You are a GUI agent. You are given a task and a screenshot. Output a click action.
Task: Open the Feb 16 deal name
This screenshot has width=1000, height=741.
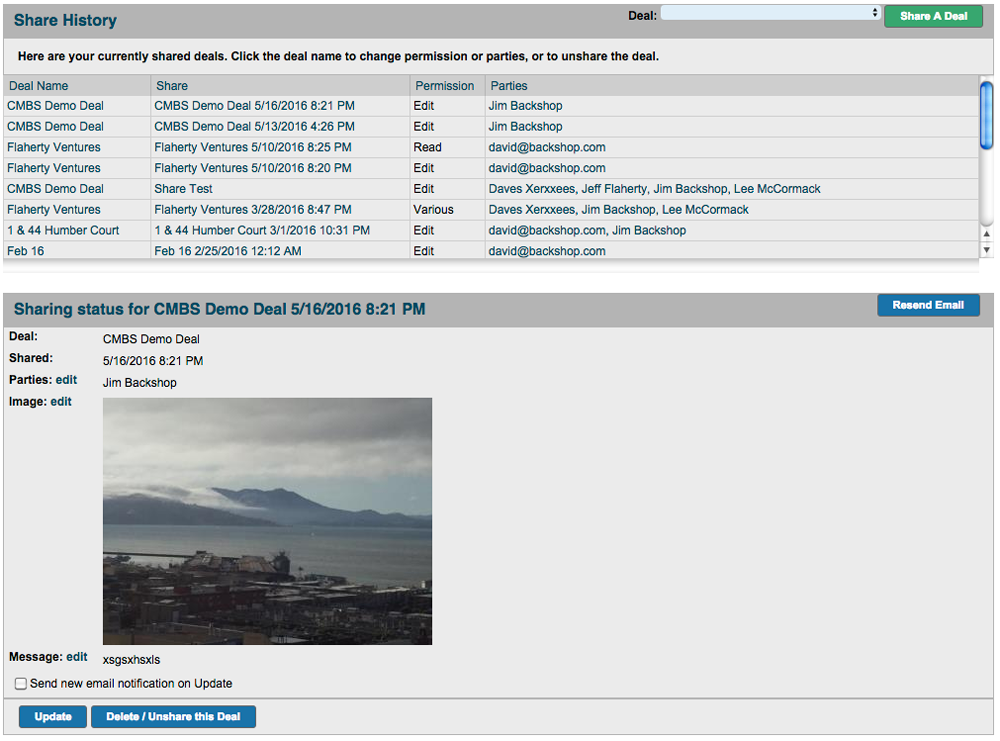coord(26,251)
